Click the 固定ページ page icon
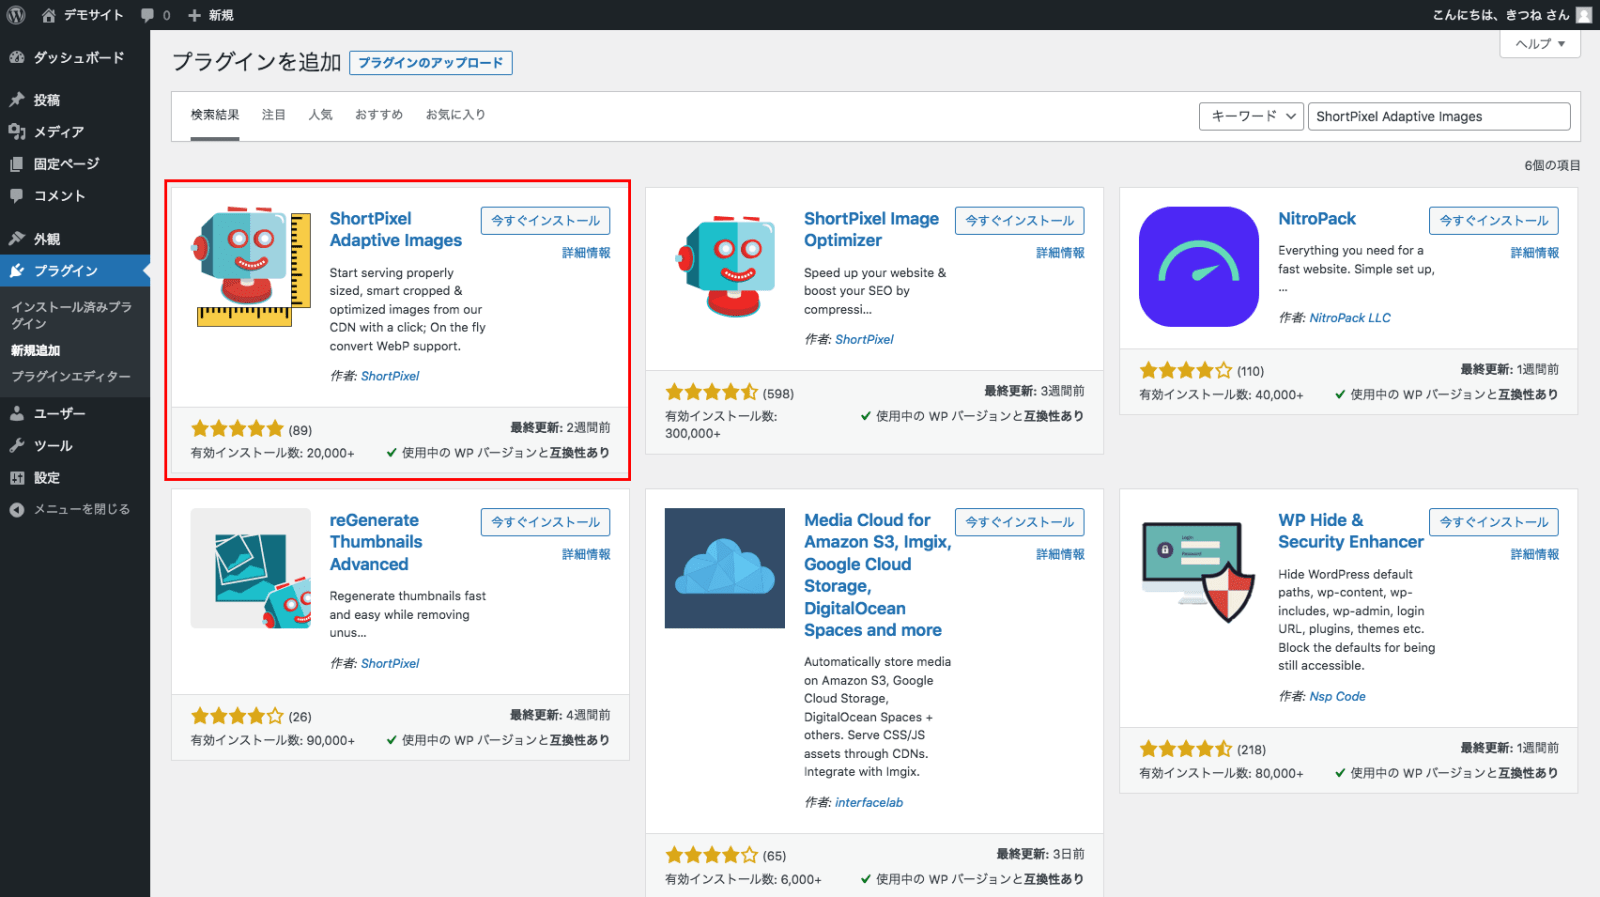Screen dimensions: 1600x897 (x=17, y=164)
